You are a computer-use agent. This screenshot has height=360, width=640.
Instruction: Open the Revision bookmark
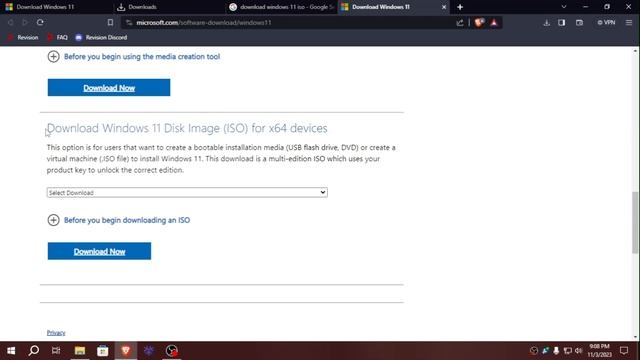click(x=23, y=38)
